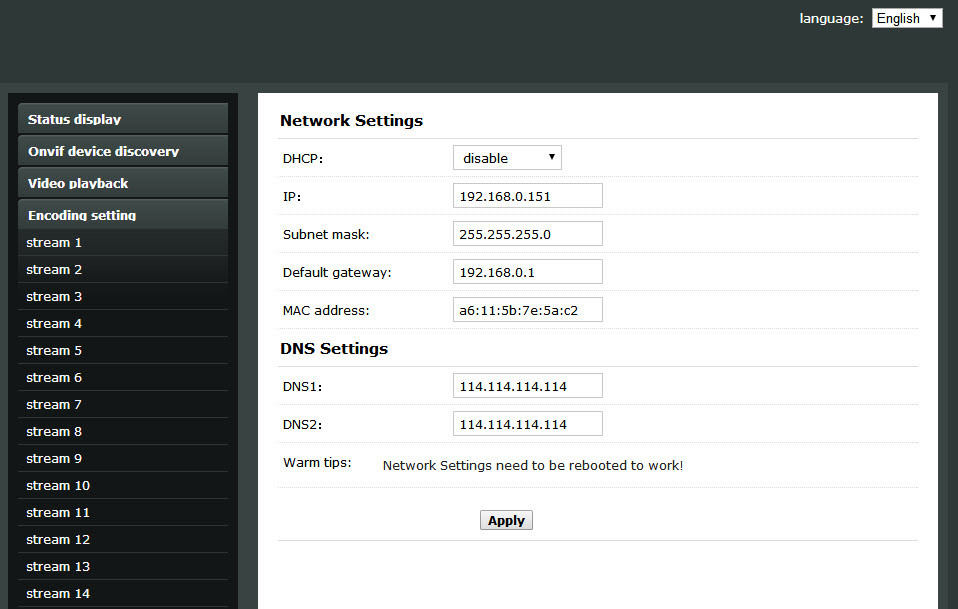
Task: Click the DNS Settings heading
Action: coord(334,348)
